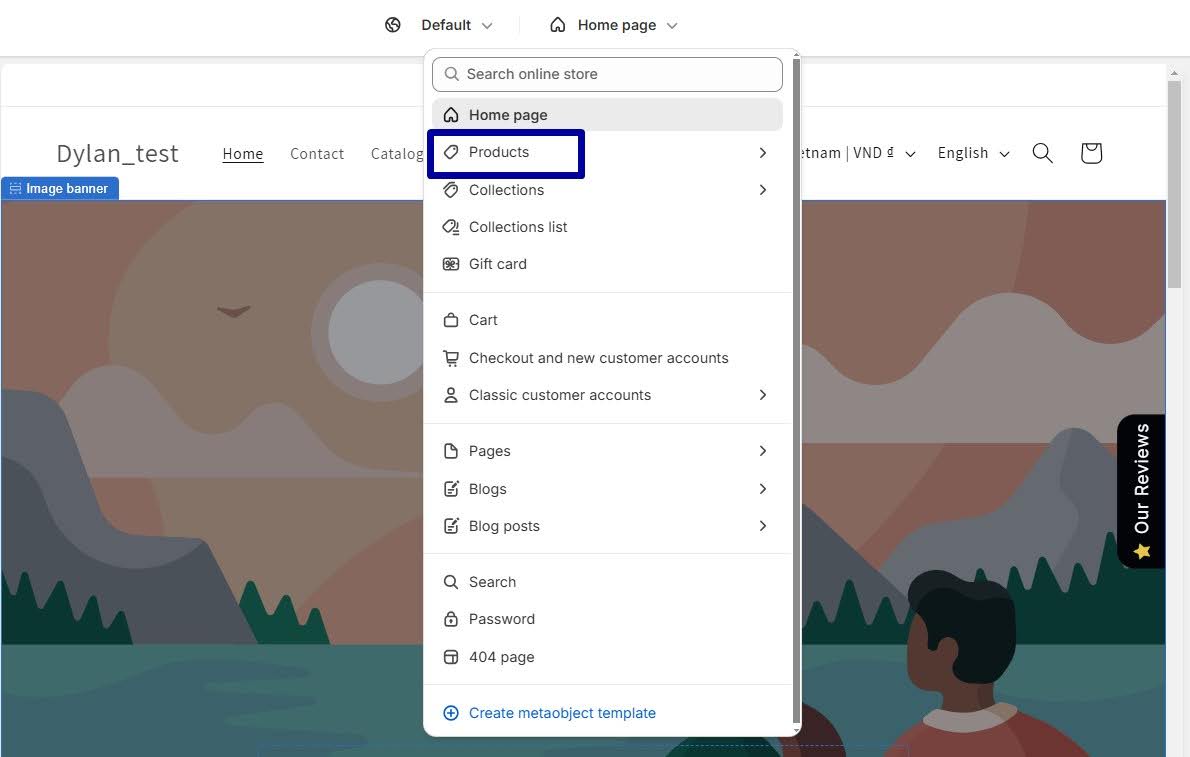Click the globe icon beside Default
Viewport: 1190px width, 757px height.
pos(392,25)
